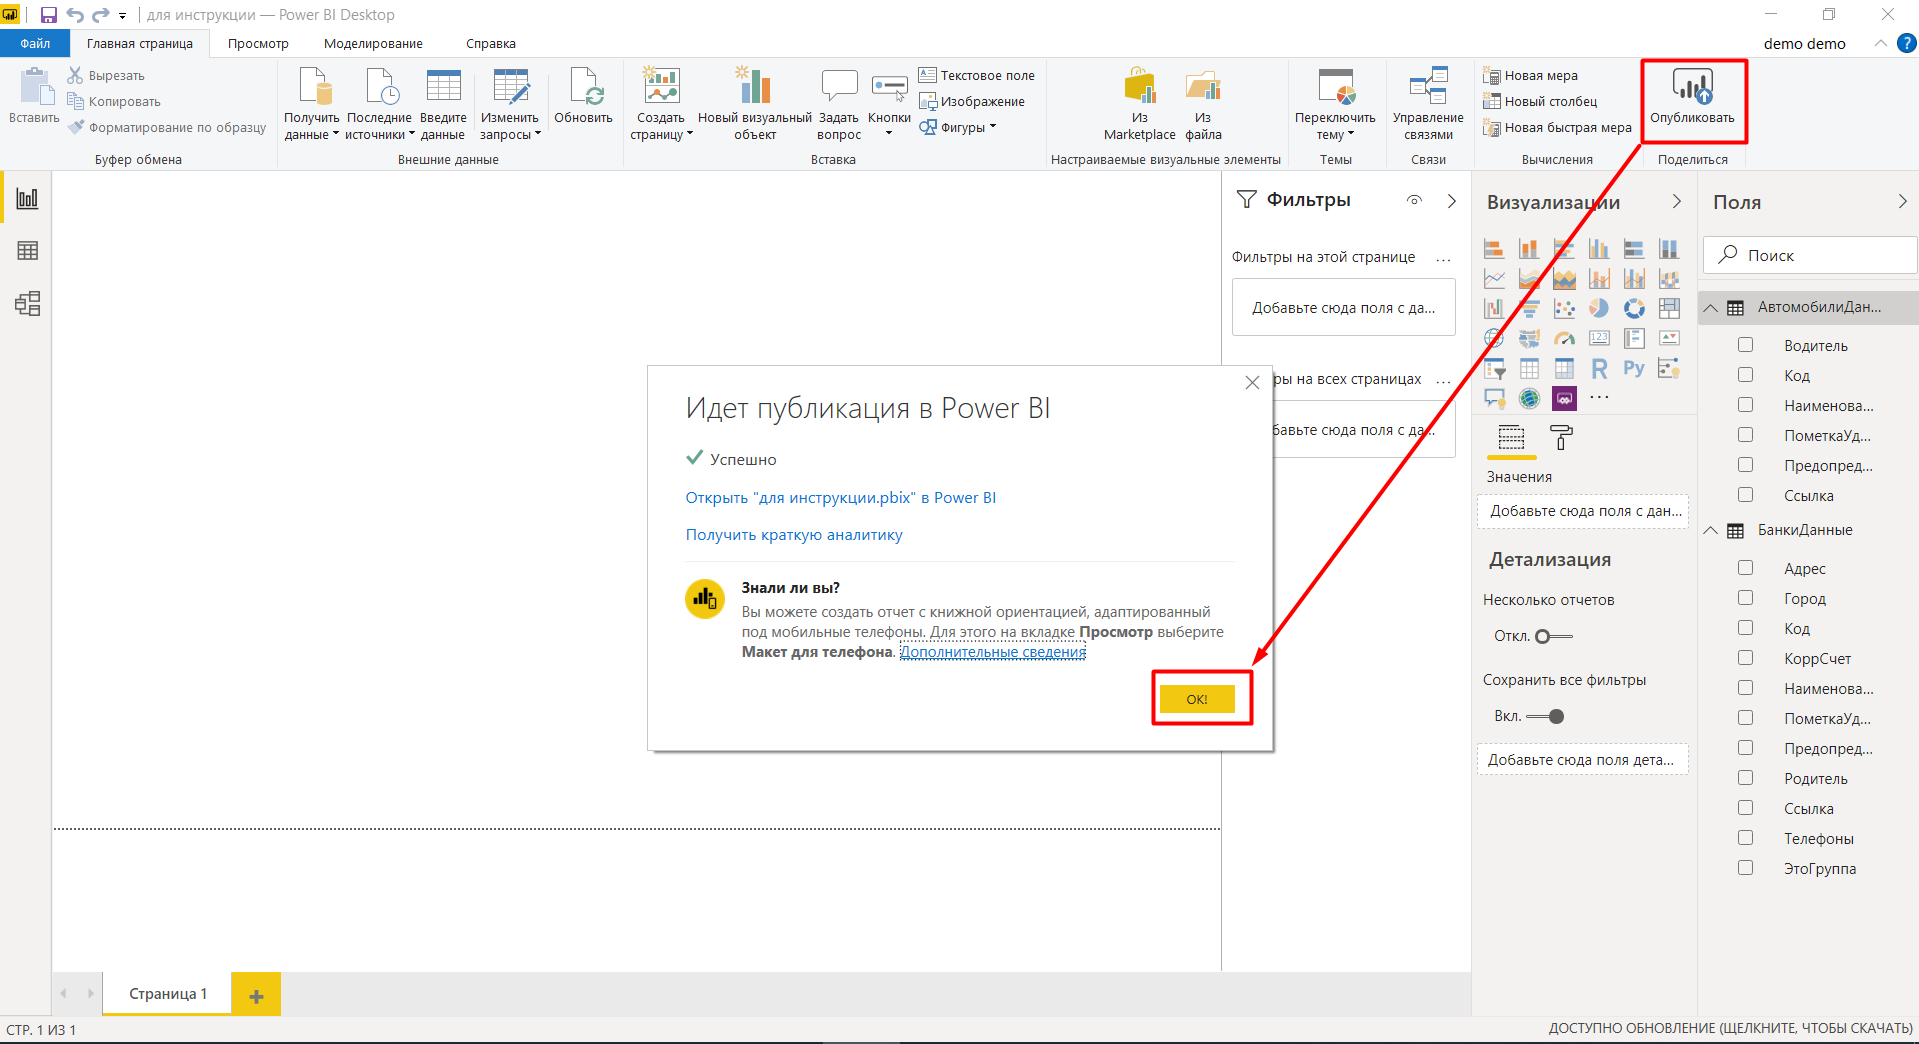Open the Последние источники list
1919x1044 pixels.
click(x=380, y=104)
